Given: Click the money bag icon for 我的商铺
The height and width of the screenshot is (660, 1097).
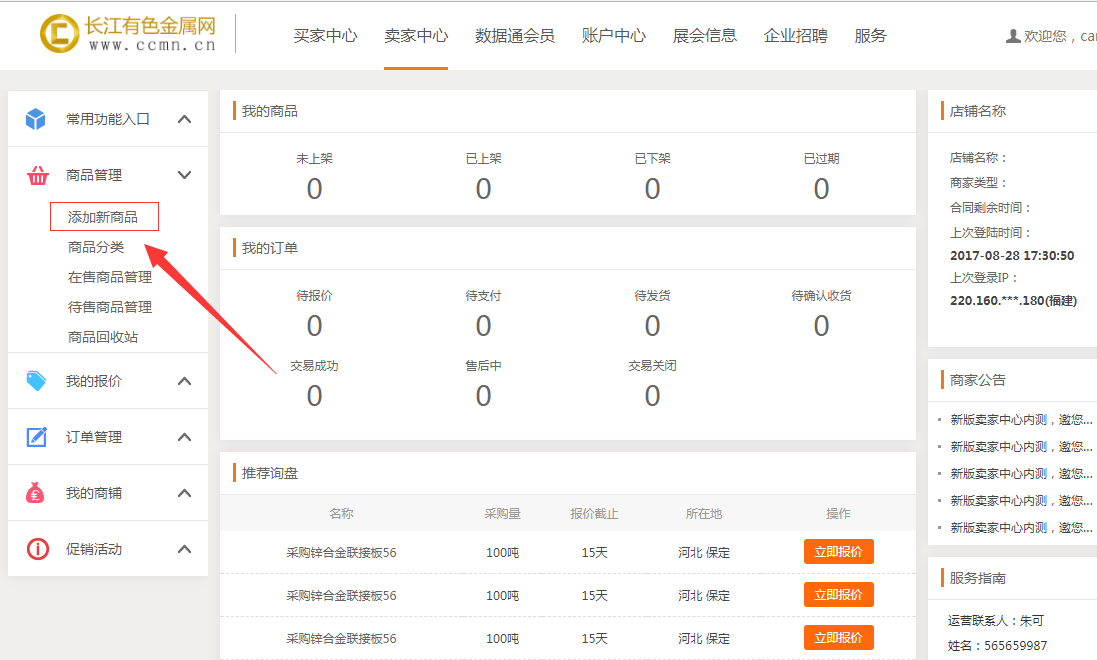Looking at the screenshot, I should pyautogui.click(x=36, y=493).
